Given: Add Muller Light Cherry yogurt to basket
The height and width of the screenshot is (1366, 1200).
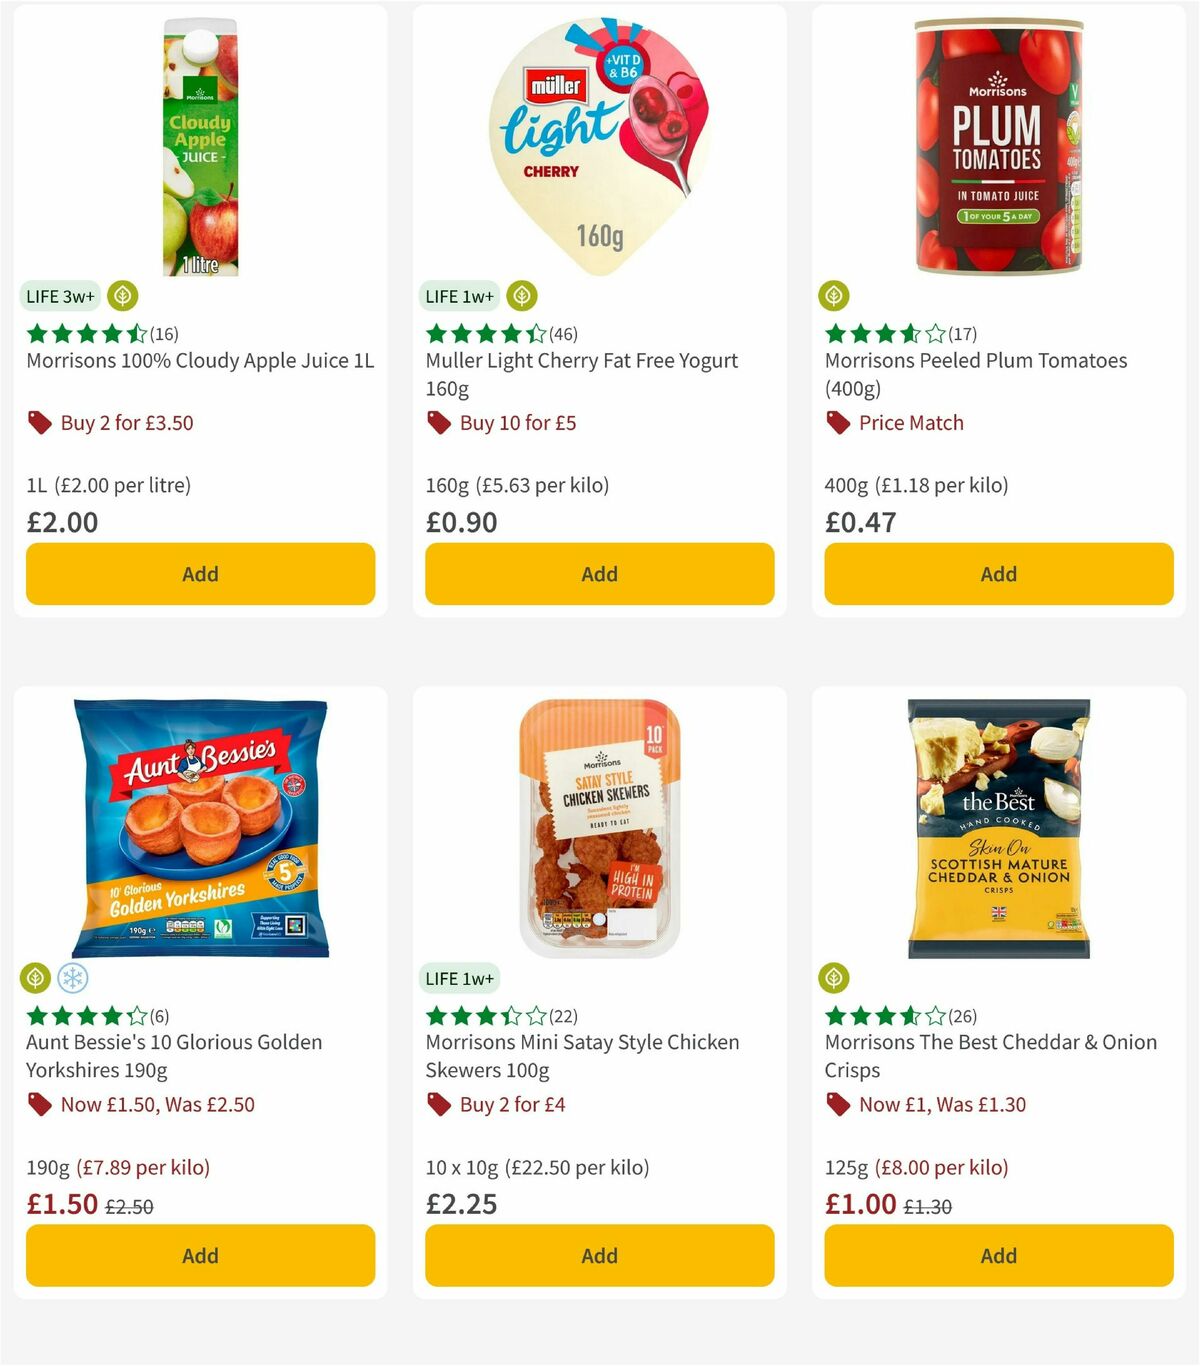Looking at the screenshot, I should coord(599,574).
